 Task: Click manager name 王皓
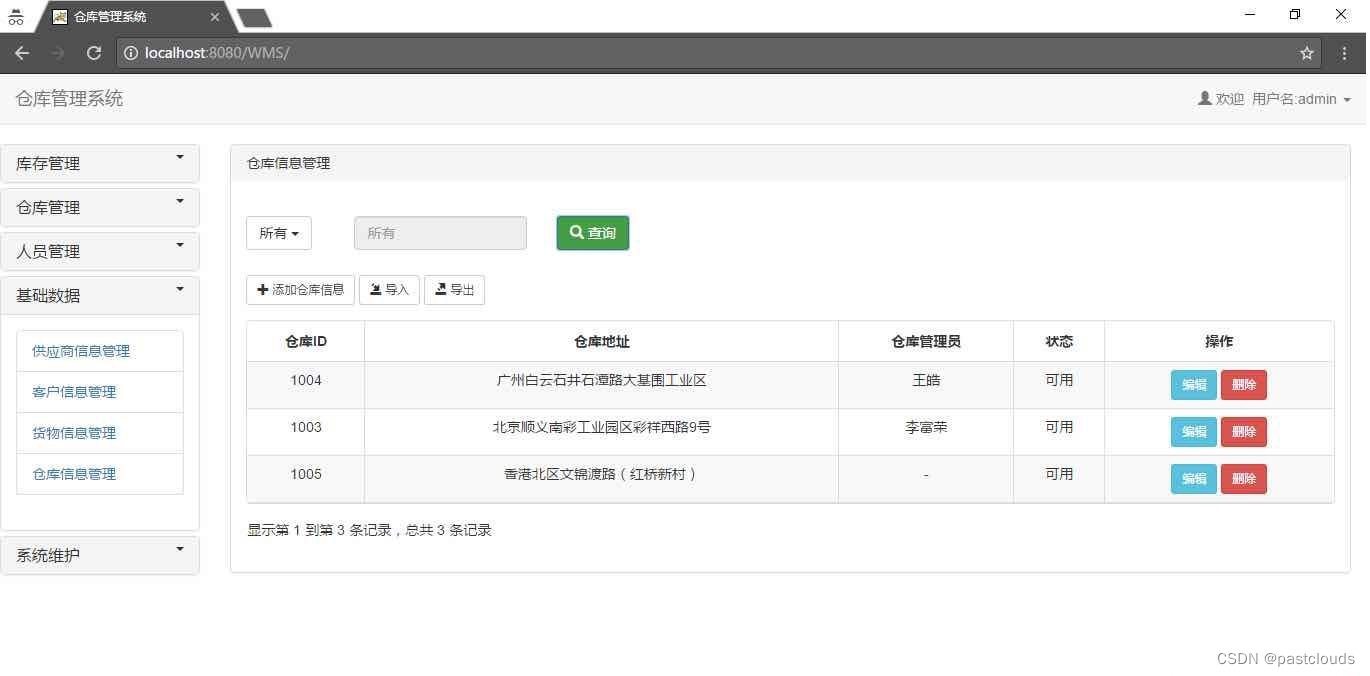926,380
